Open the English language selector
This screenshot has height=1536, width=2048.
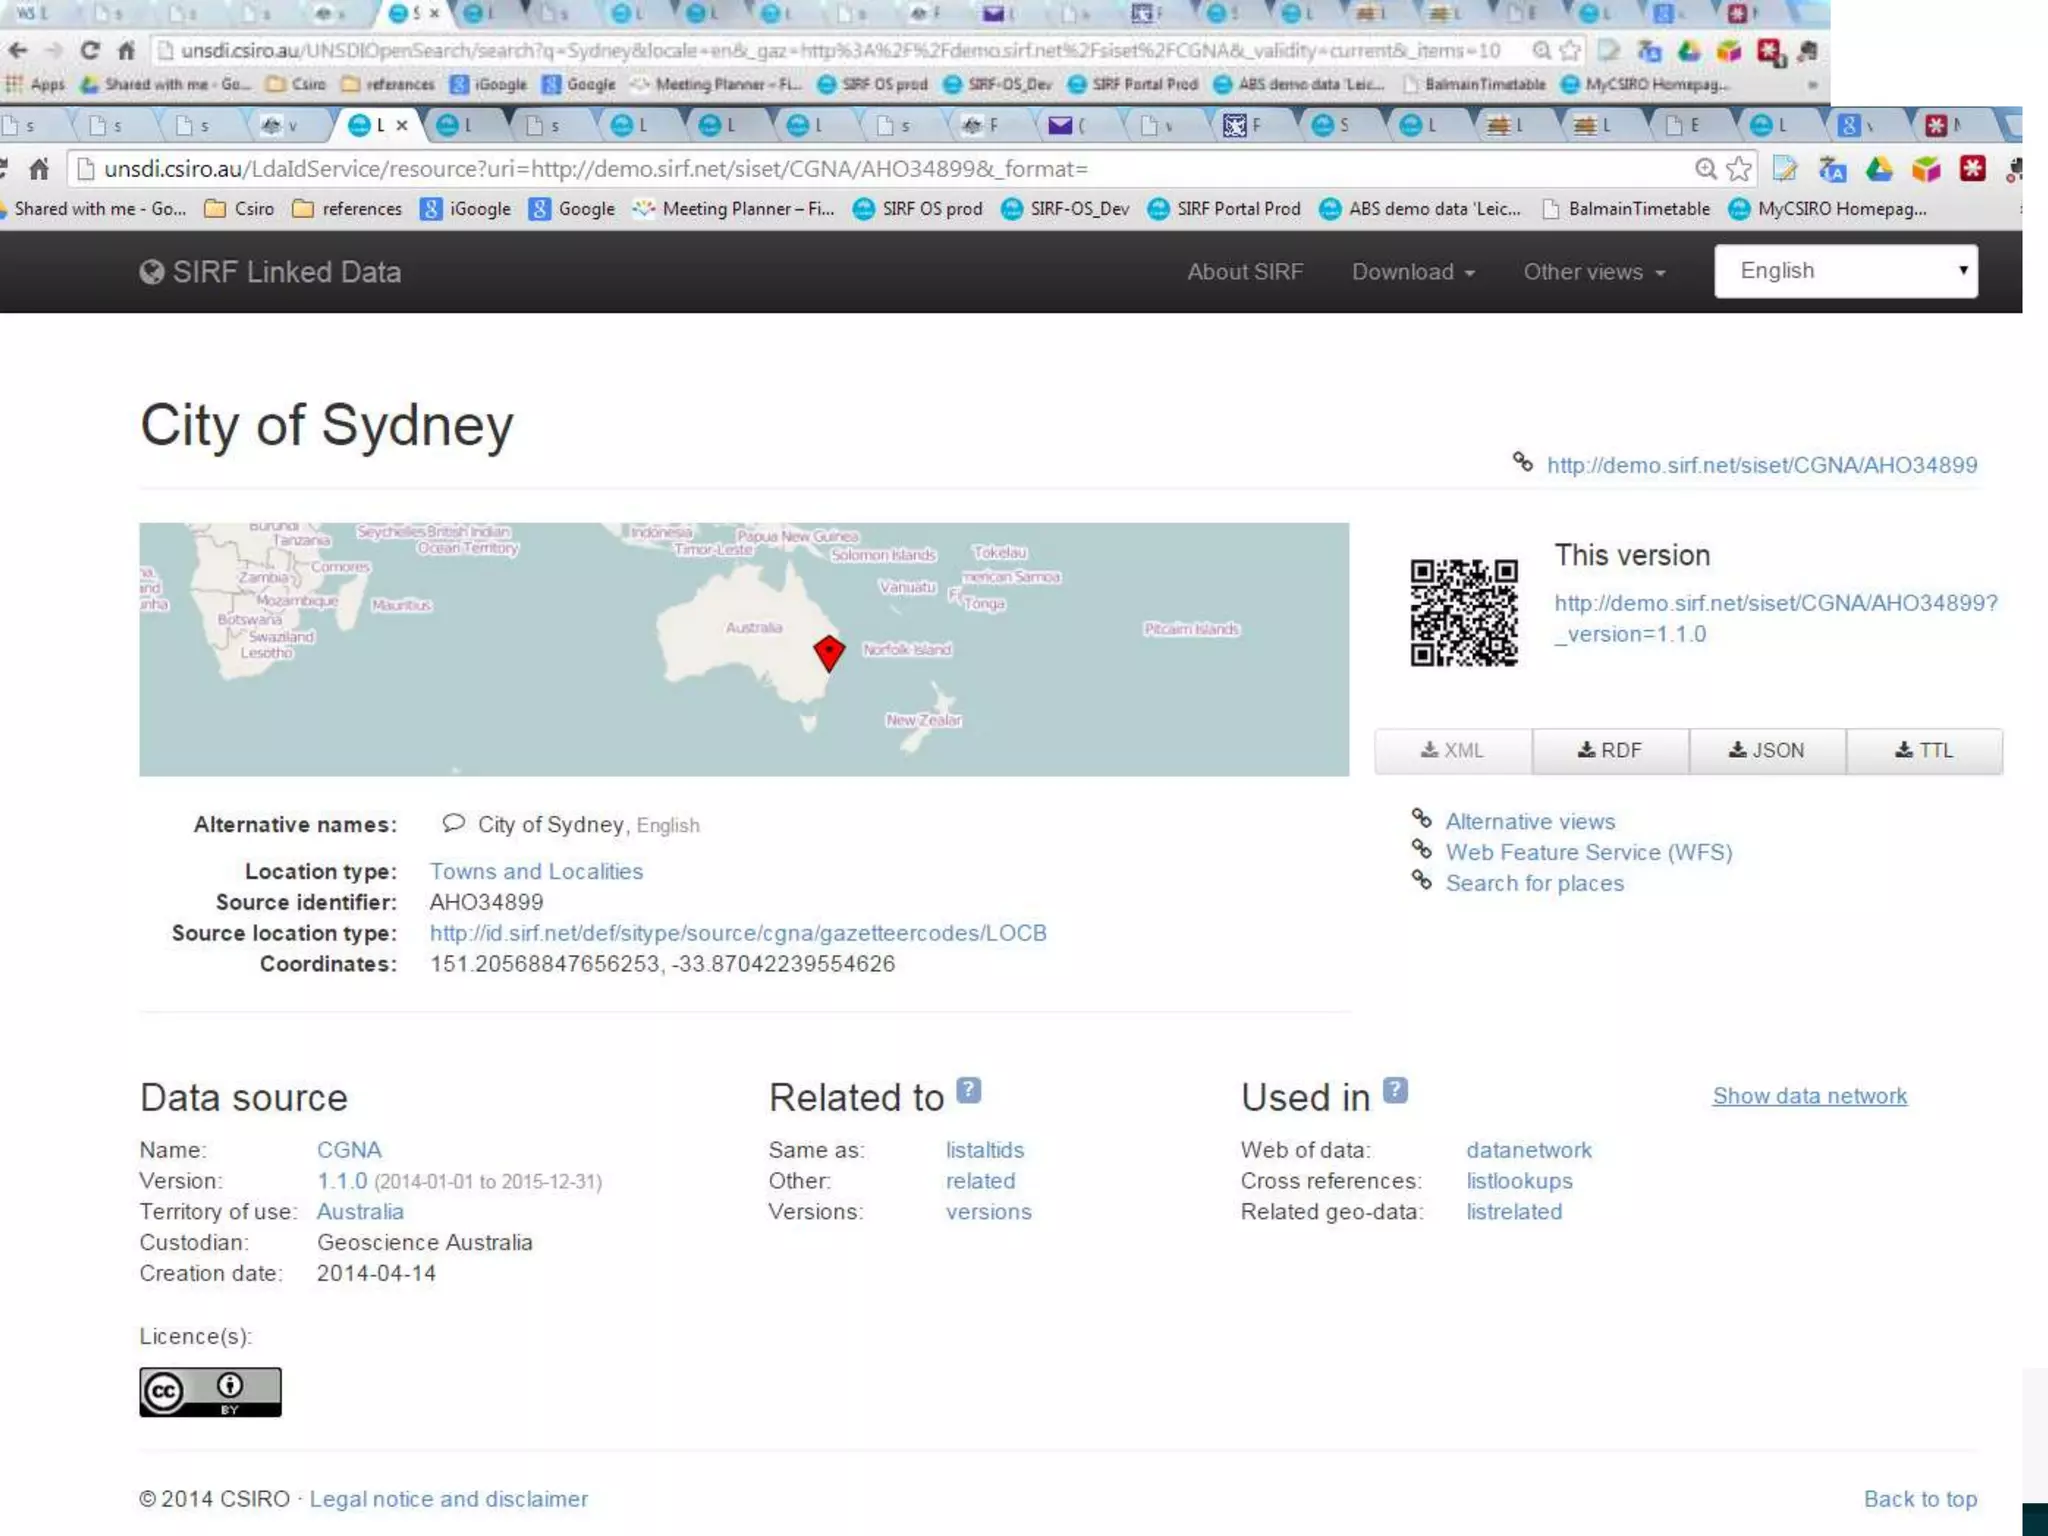(x=1846, y=271)
